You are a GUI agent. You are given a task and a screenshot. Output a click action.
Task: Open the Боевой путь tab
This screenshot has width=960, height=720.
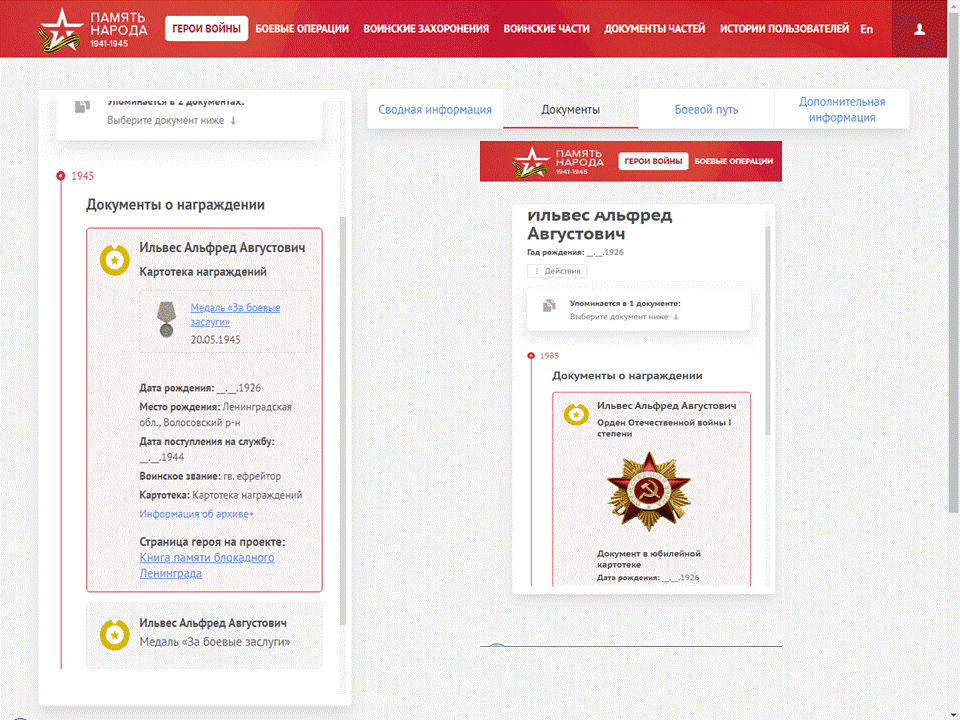[706, 110]
